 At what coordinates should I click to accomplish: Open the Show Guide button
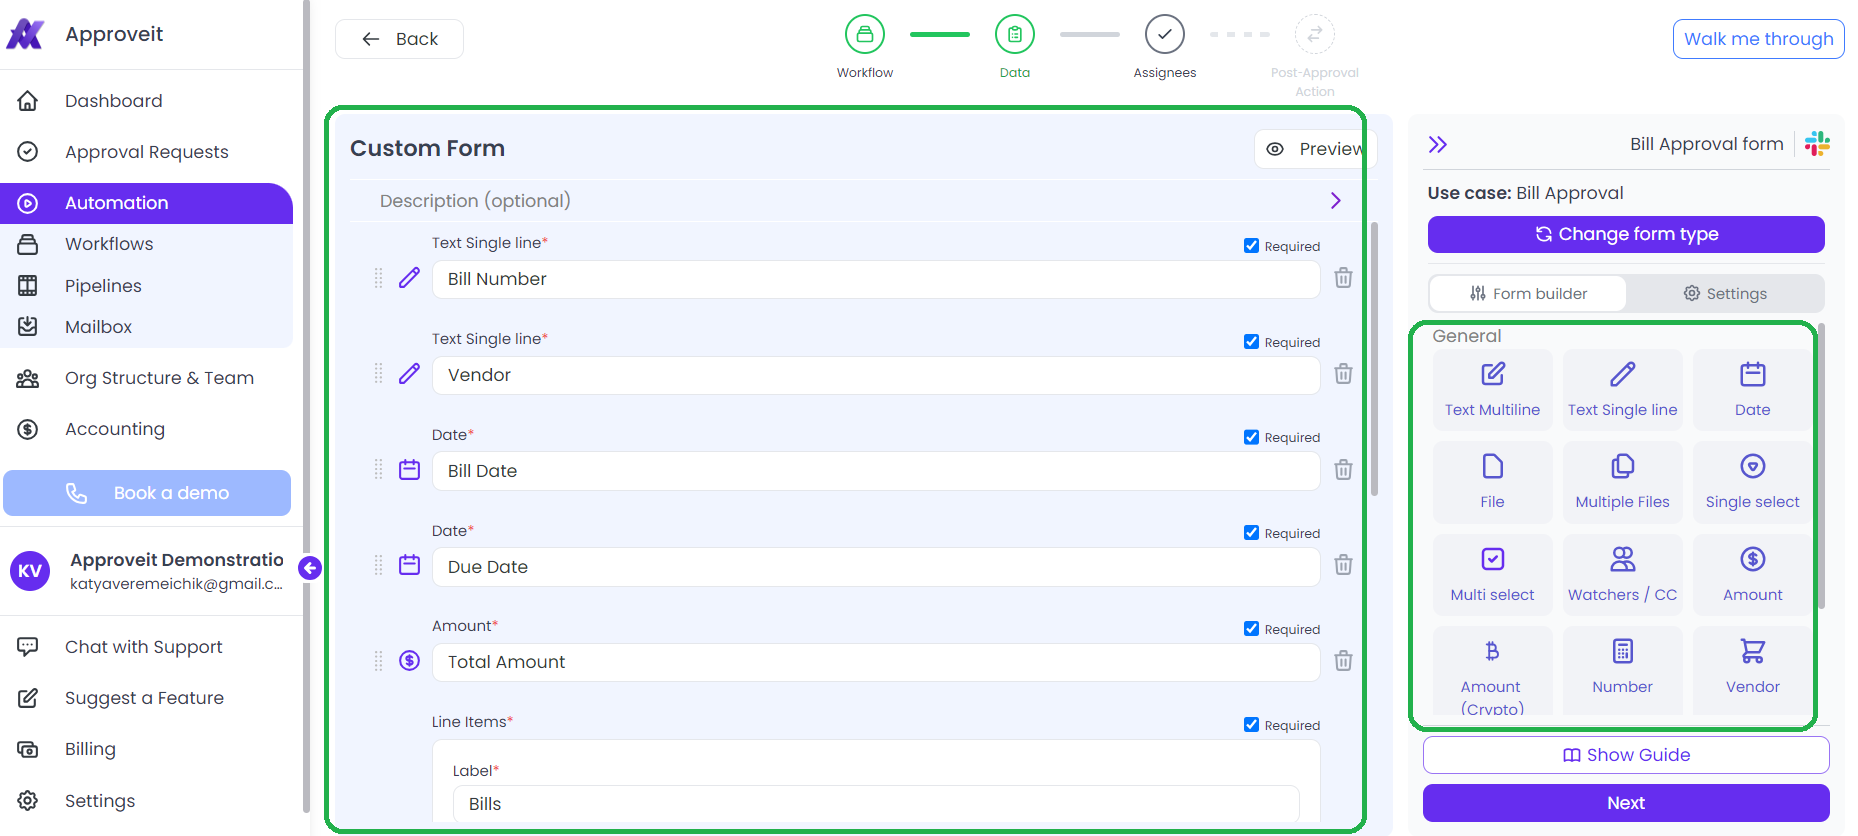click(x=1626, y=755)
